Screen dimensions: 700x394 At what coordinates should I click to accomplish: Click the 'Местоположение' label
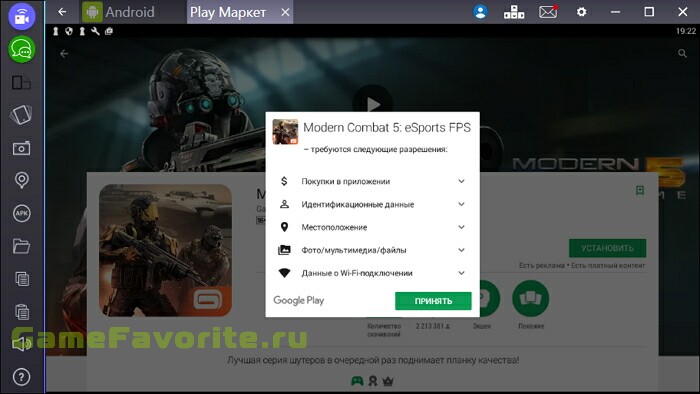[334, 227]
